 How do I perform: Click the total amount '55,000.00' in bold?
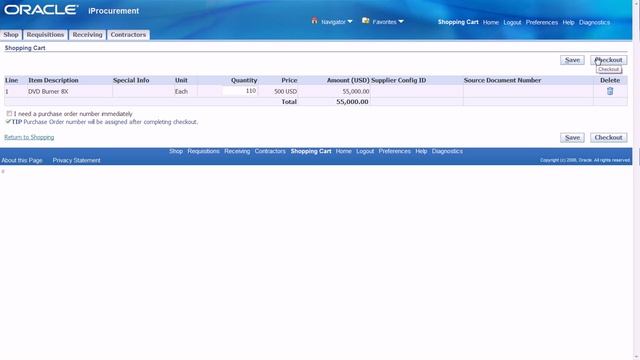(352, 102)
